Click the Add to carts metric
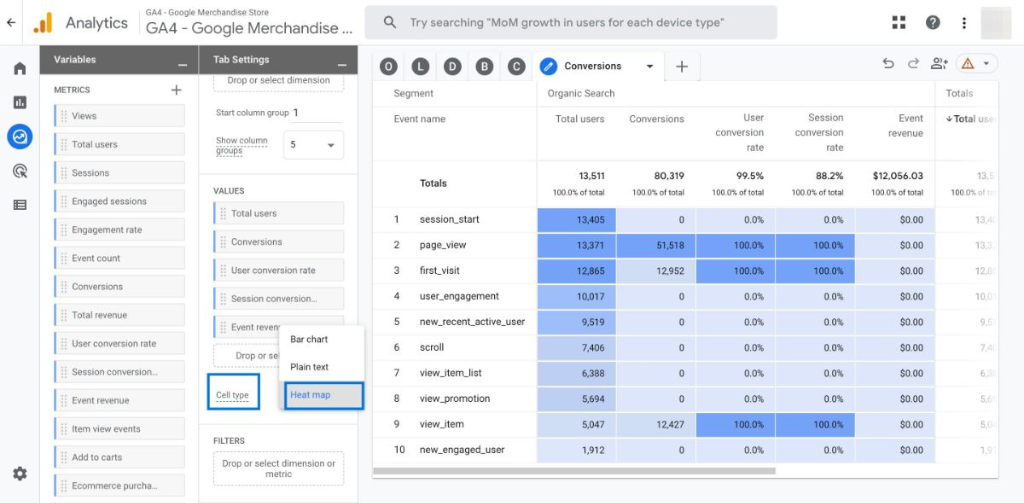This screenshot has height=503, width=1024. coord(120,457)
